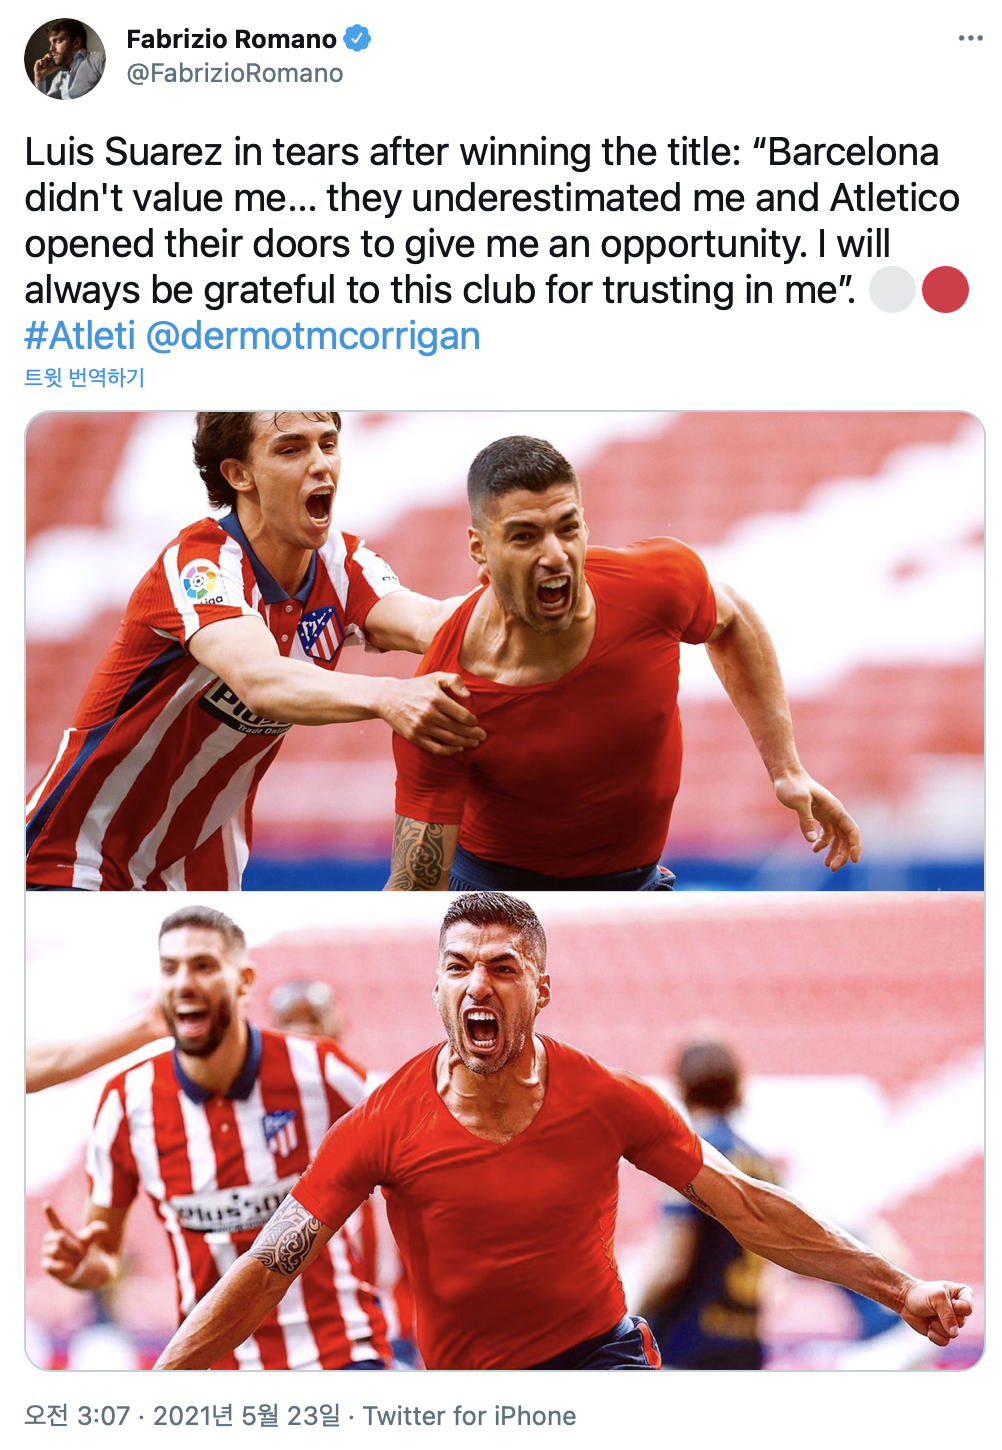Open the Twitter for iPhone source link
Image resolution: width=1002 pixels, height=1450 pixels.
pyautogui.click(x=469, y=1416)
